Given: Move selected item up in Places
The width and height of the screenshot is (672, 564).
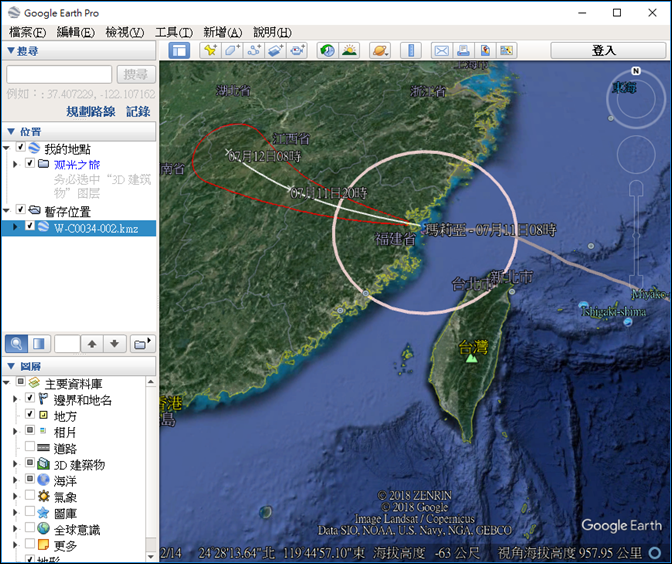Looking at the screenshot, I should [92, 344].
